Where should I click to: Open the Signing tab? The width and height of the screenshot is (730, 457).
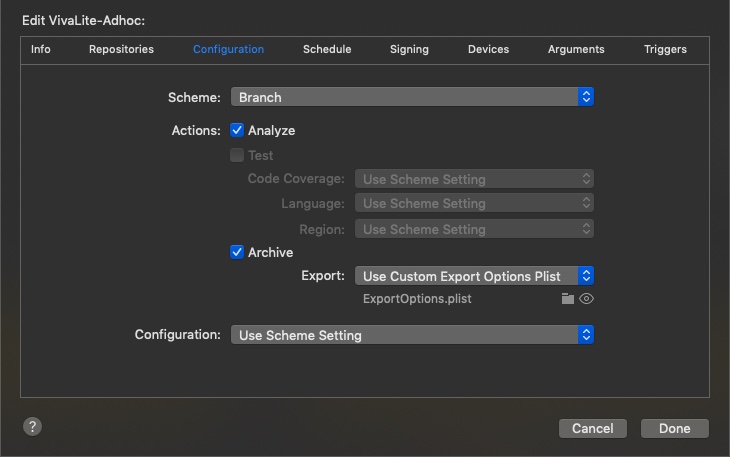(409, 49)
